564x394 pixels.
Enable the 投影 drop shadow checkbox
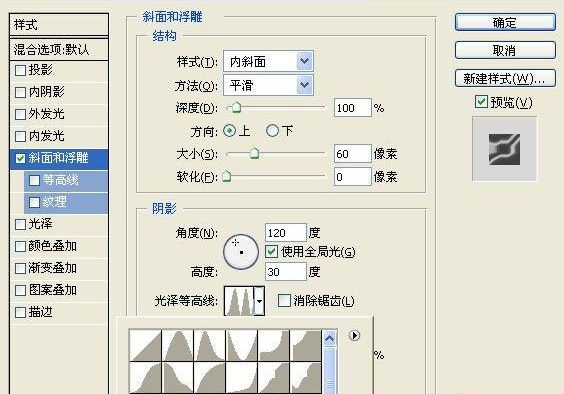point(21,70)
